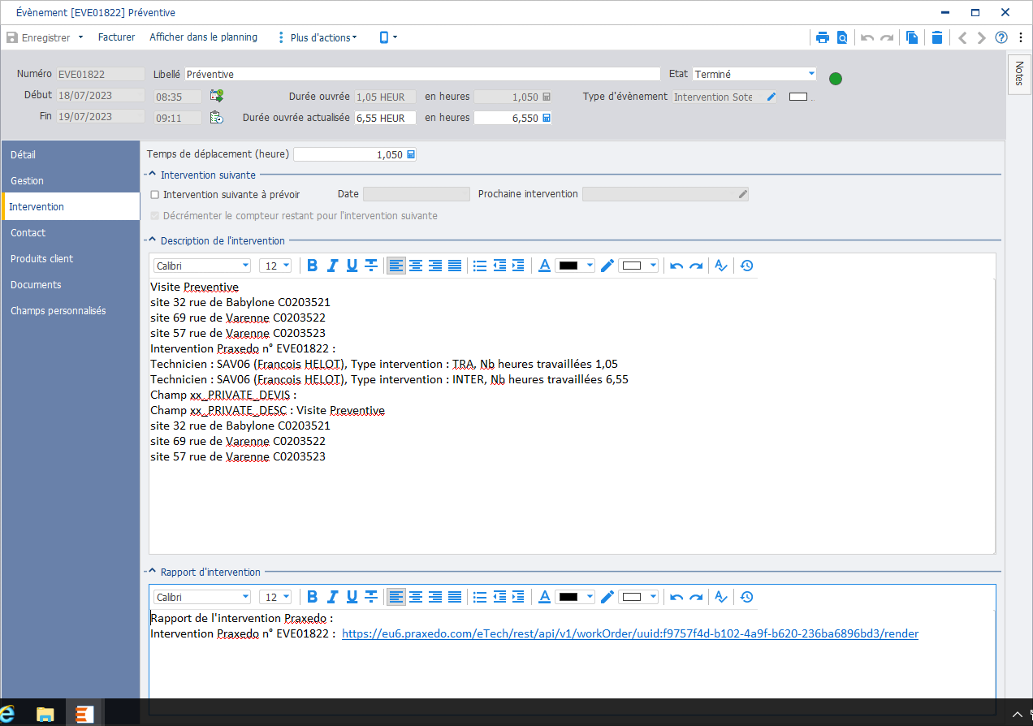Go to next record arrow
Viewport: 1033px width, 726px height.
point(982,38)
